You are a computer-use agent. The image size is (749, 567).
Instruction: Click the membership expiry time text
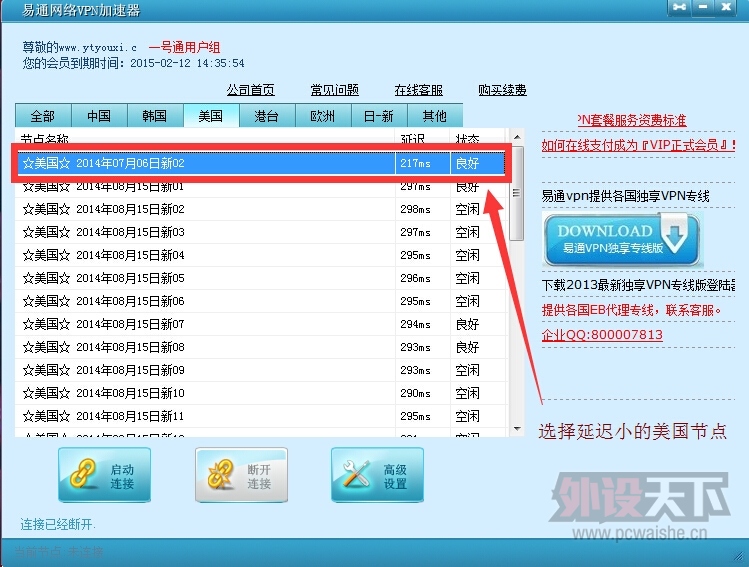tap(134, 63)
